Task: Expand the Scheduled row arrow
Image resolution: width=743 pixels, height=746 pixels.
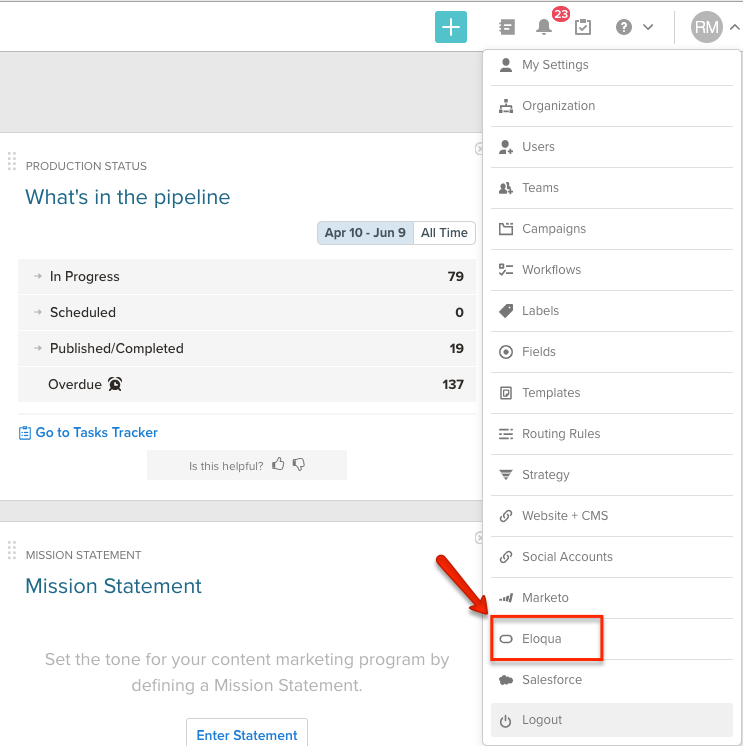Action: pyautogui.click(x=38, y=313)
